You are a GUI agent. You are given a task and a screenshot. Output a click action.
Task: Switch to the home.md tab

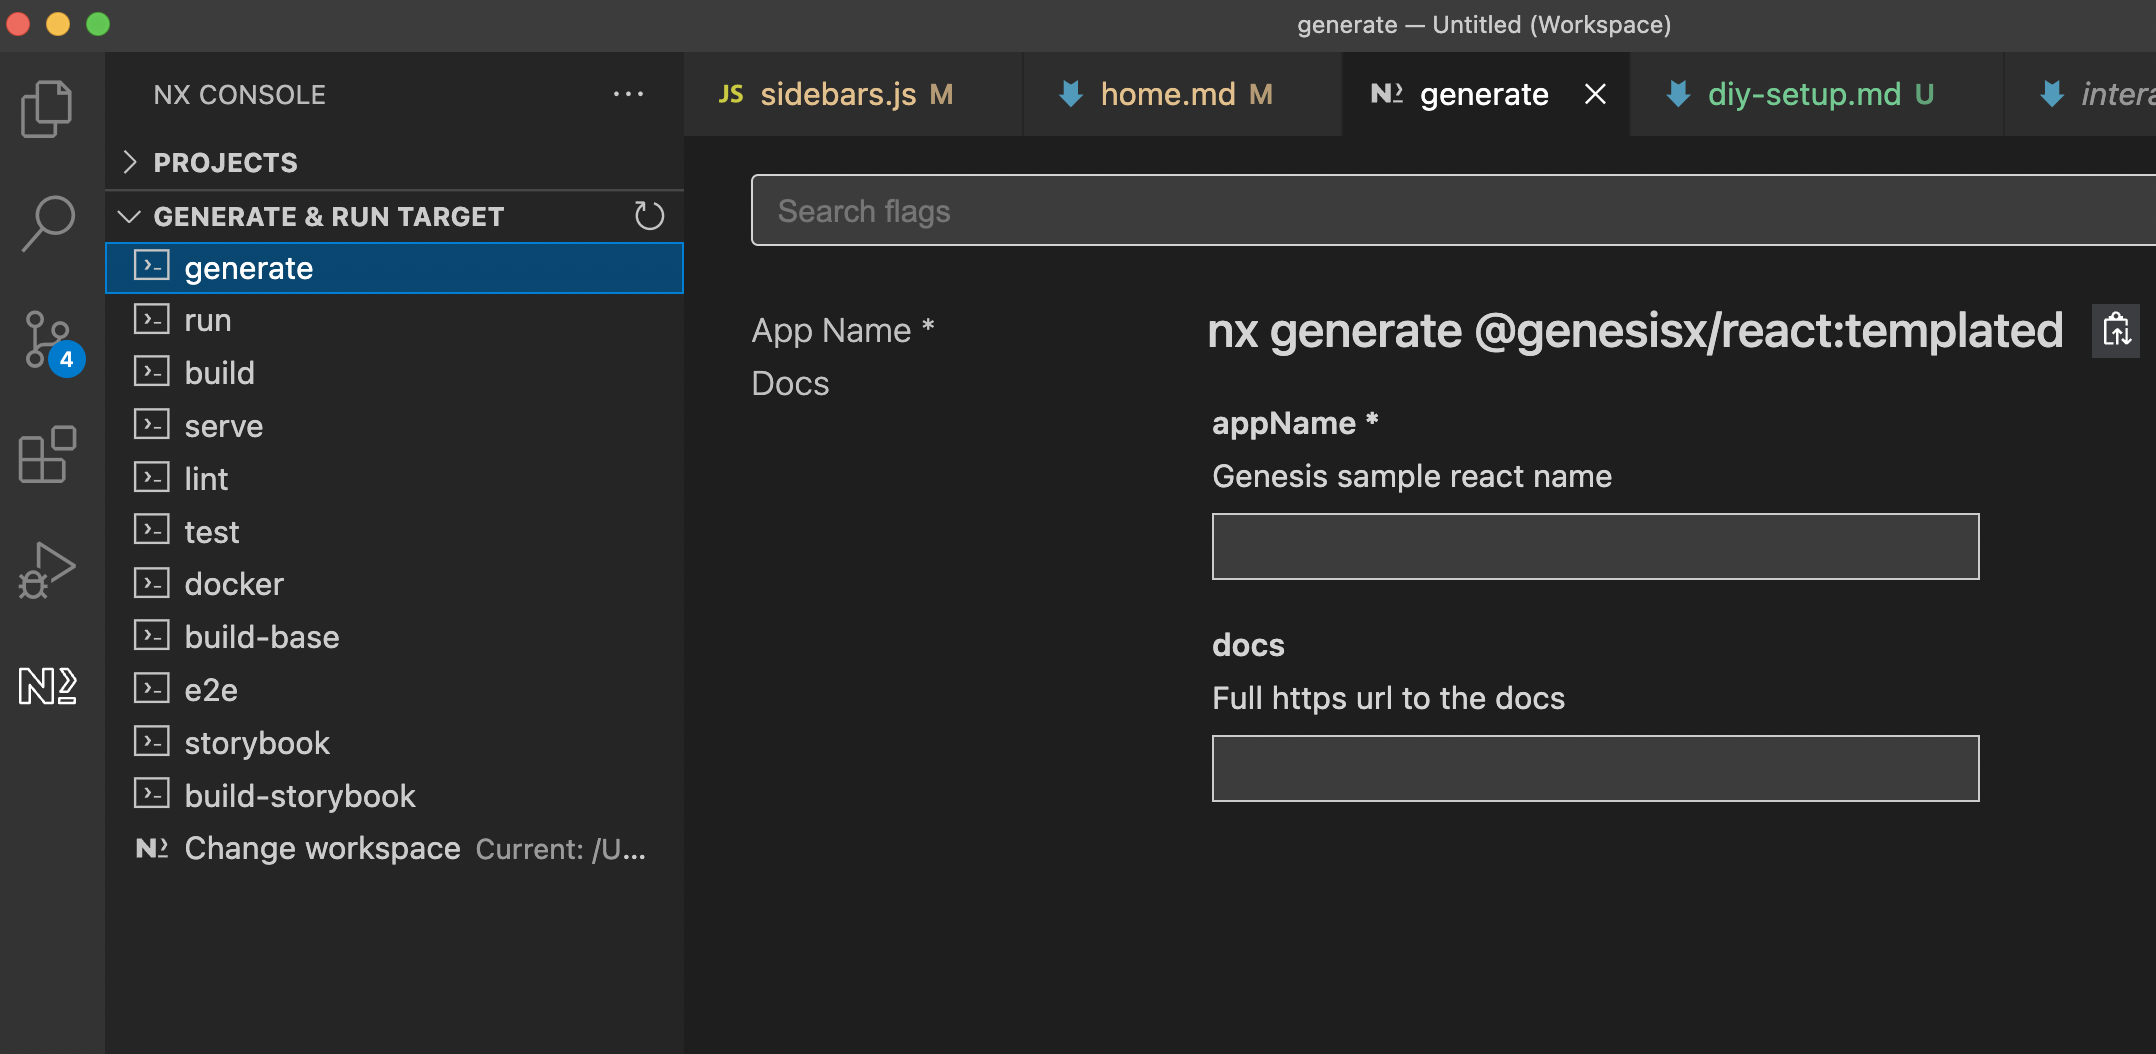click(1183, 94)
